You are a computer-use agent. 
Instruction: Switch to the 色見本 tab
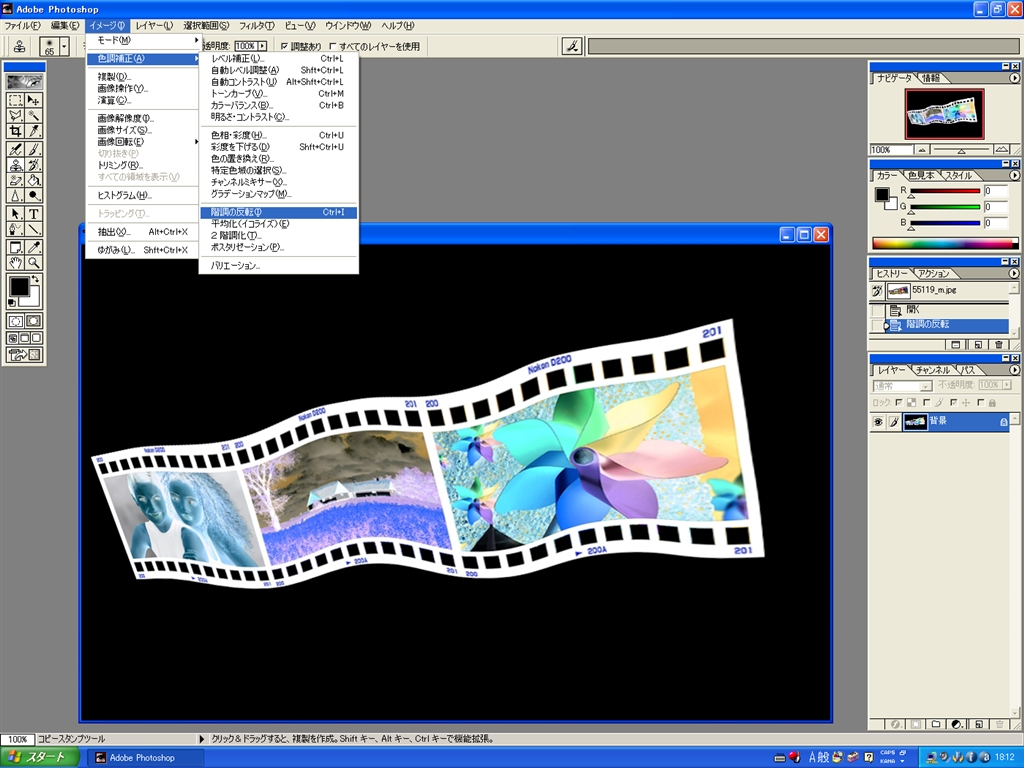921,176
